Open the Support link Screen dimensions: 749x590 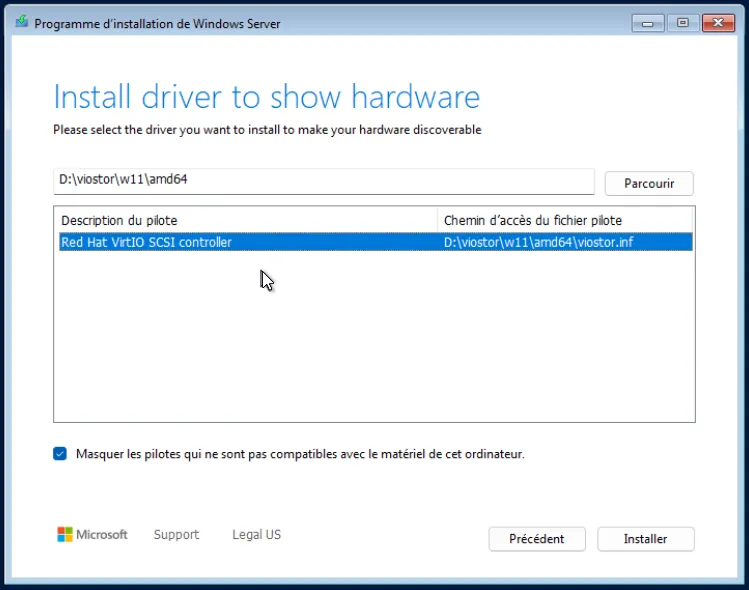point(176,535)
